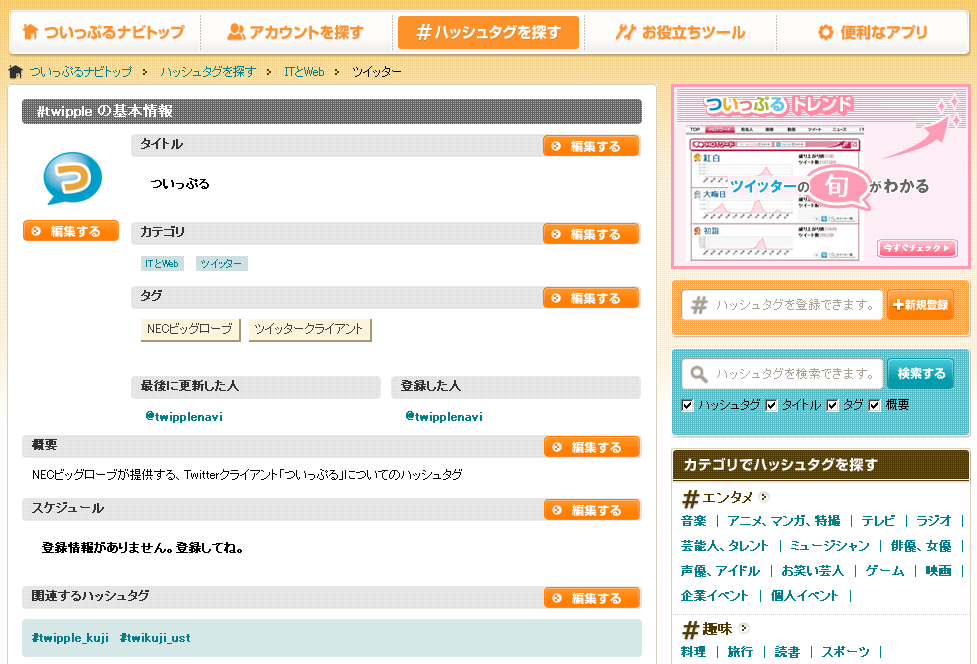The height and width of the screenshot is (664, 977).
Task: Click magnifier icon in search field
Action: tap(699, 374)
